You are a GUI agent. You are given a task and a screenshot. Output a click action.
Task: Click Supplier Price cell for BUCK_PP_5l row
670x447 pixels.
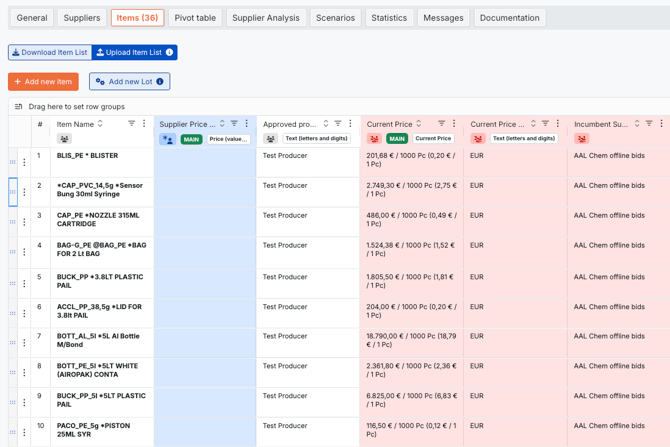[x=205, y=403]
